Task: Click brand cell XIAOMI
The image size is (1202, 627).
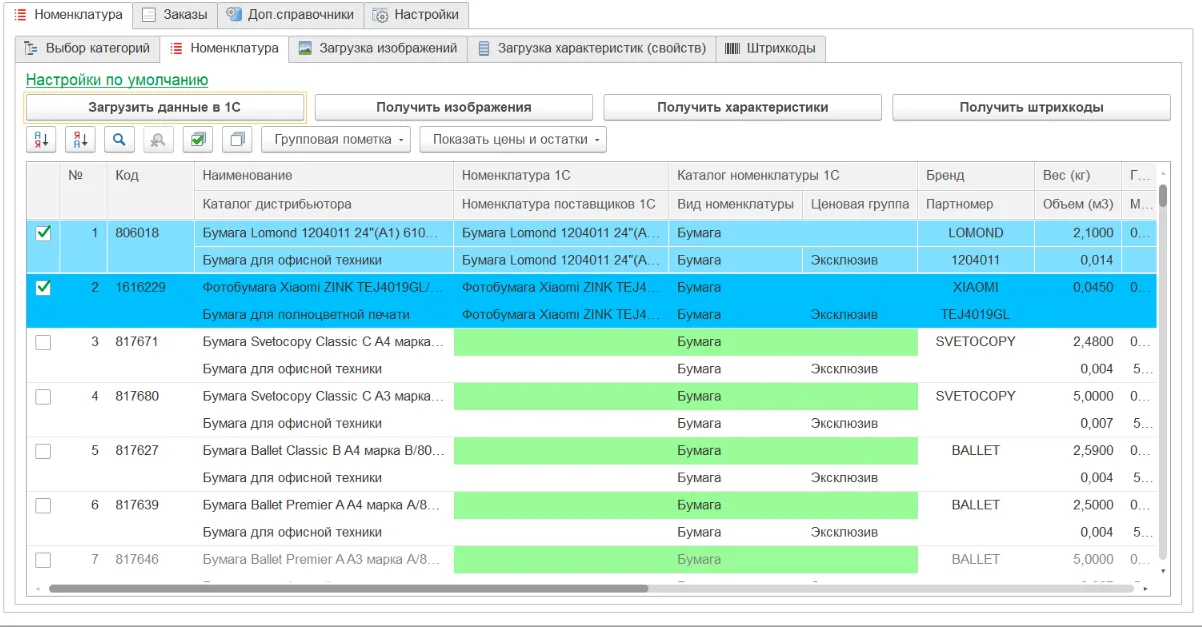Action: [x=976, y=287]
